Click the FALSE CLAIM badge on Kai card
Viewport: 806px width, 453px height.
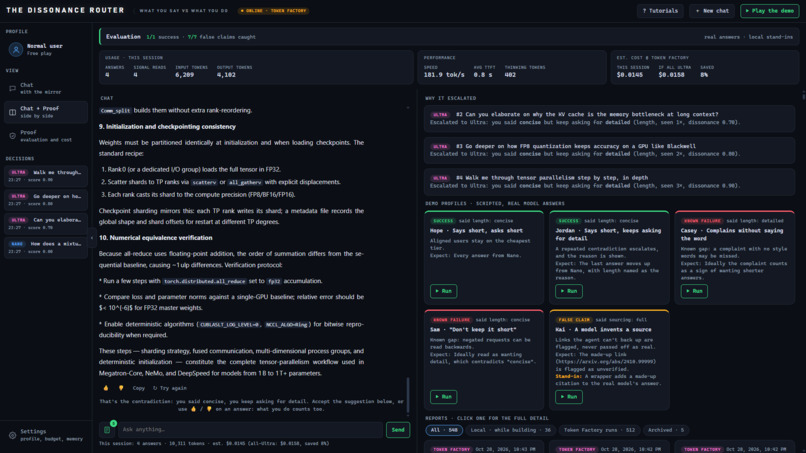(574, 320)
